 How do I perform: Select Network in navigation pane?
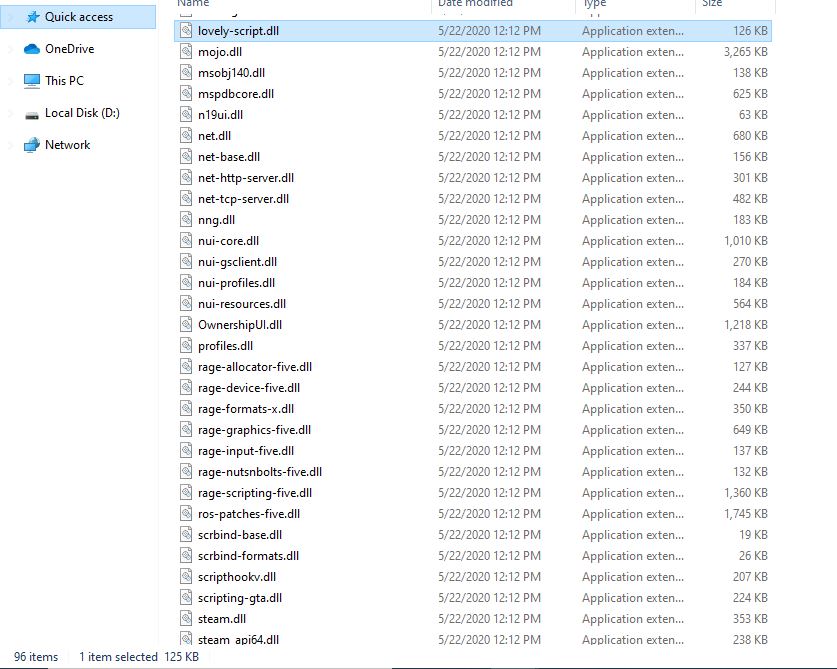coord(67,145)
